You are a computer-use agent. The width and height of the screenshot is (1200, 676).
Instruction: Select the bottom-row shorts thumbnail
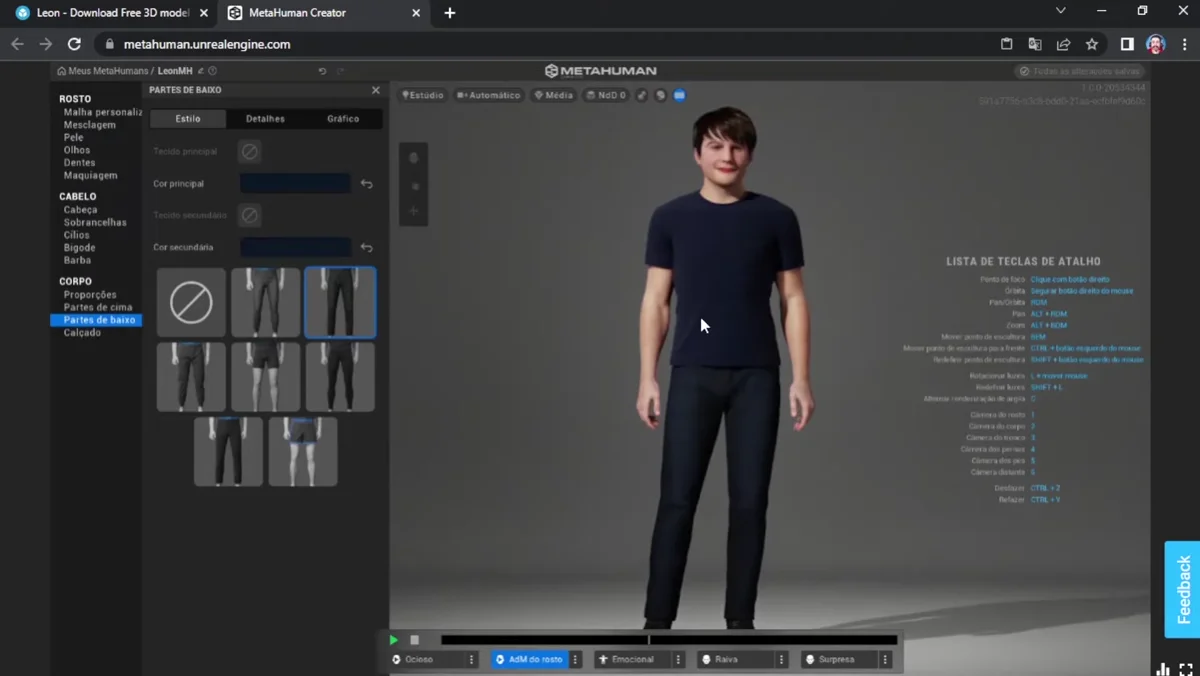coord(303,452)
